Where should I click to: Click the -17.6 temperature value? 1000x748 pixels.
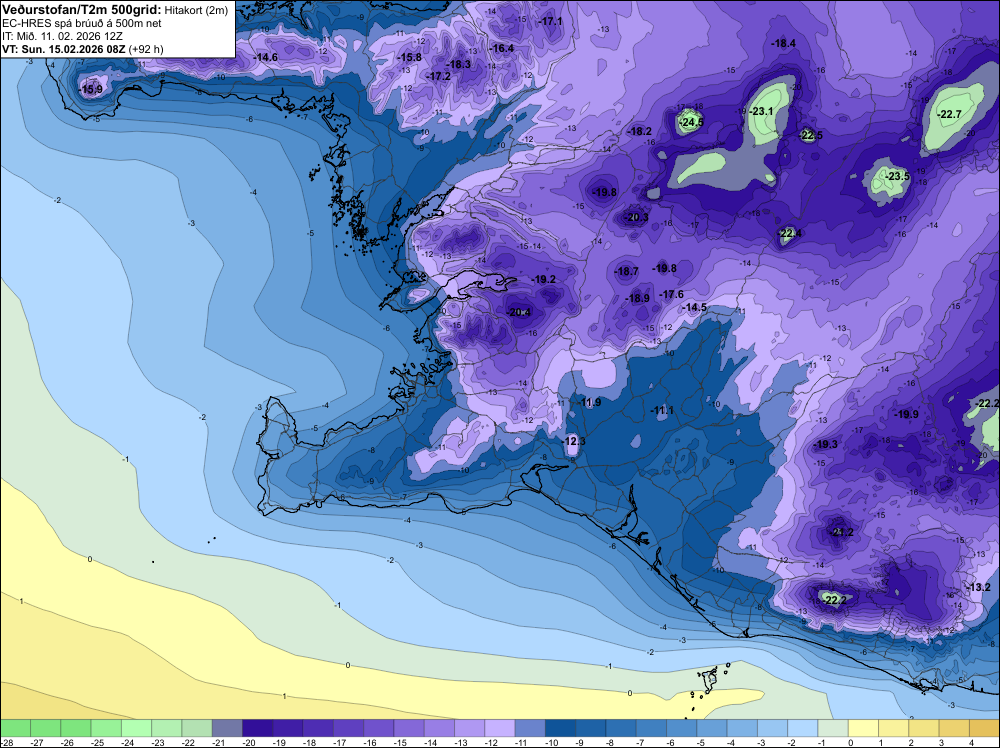click(672, 294)
